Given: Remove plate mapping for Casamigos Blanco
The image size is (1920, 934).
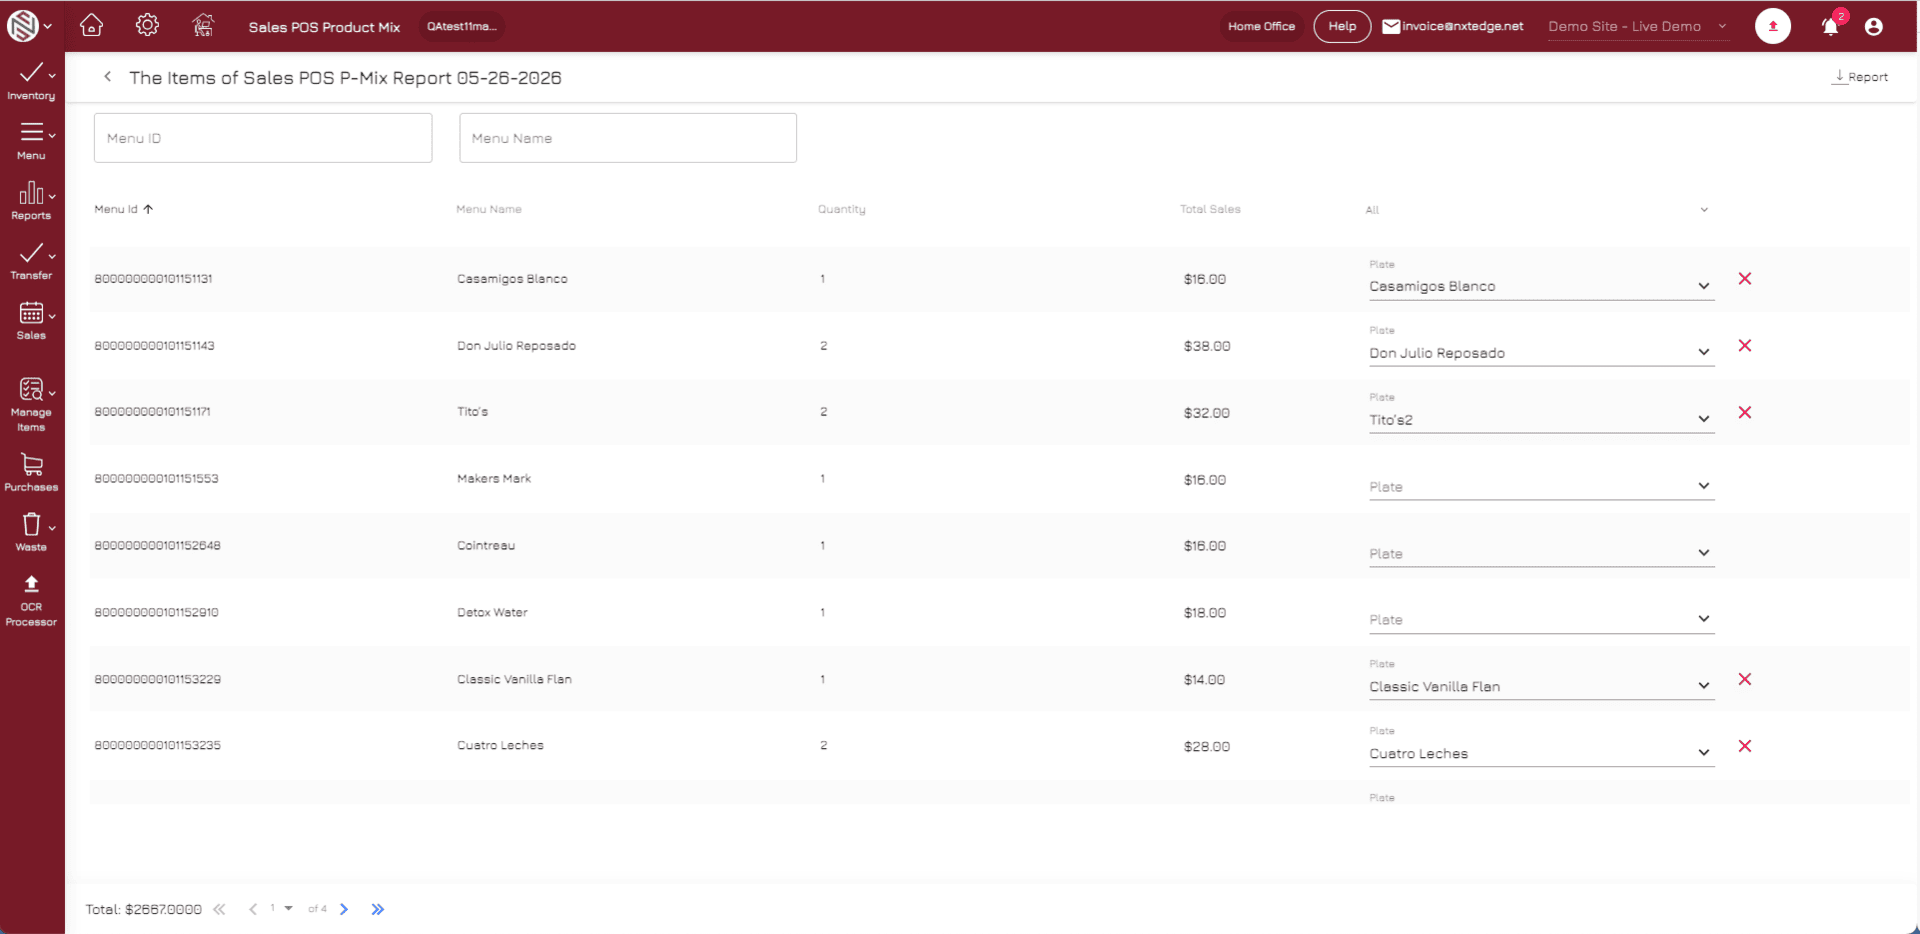Looking at the screenshot, I should click(1745, 279).
